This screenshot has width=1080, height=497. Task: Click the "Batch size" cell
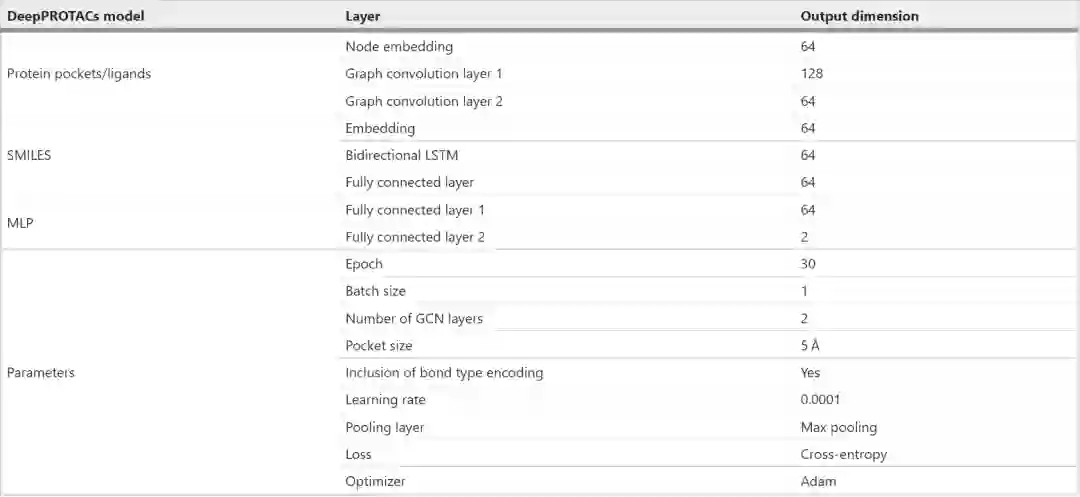(x=375, y=291)
